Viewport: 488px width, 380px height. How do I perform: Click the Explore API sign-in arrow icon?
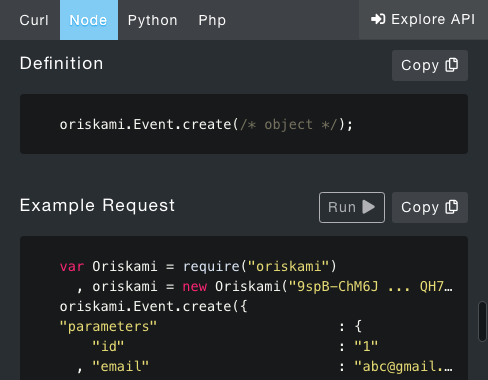pos(378,19)
